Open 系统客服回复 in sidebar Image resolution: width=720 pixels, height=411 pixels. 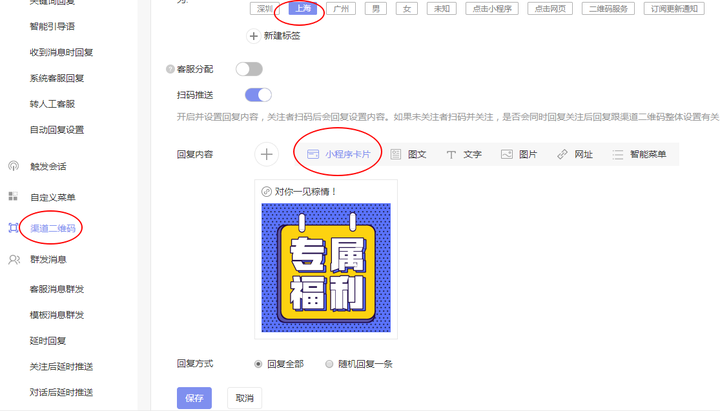click(x=57, y=78)
